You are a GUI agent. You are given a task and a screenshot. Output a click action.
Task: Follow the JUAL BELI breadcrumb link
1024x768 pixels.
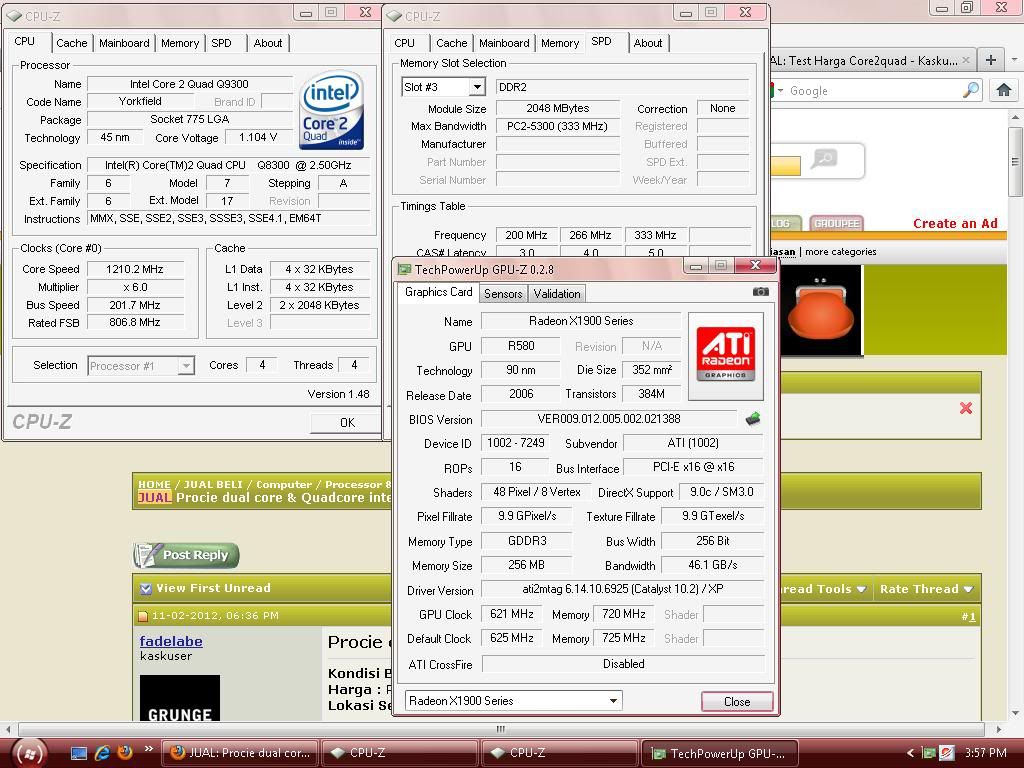point(213,485)
